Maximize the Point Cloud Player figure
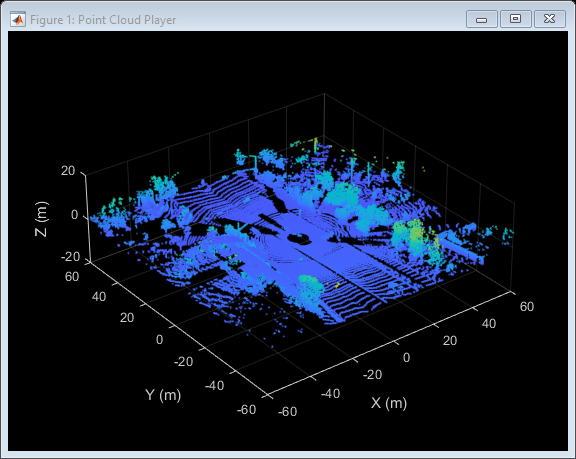 (x=515, y=19)
